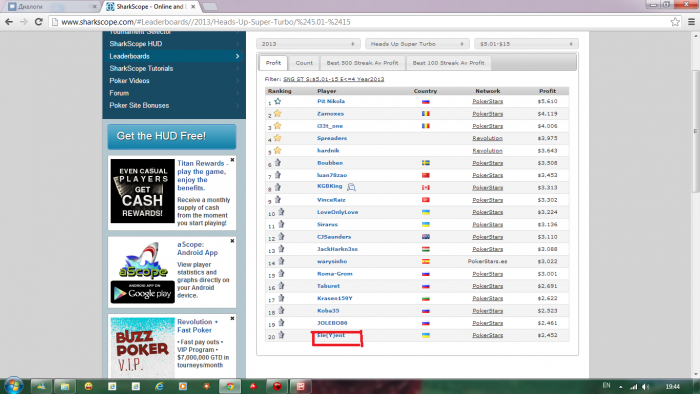Click the Country column header
The image size is (700, 394).
pos(425,91)
